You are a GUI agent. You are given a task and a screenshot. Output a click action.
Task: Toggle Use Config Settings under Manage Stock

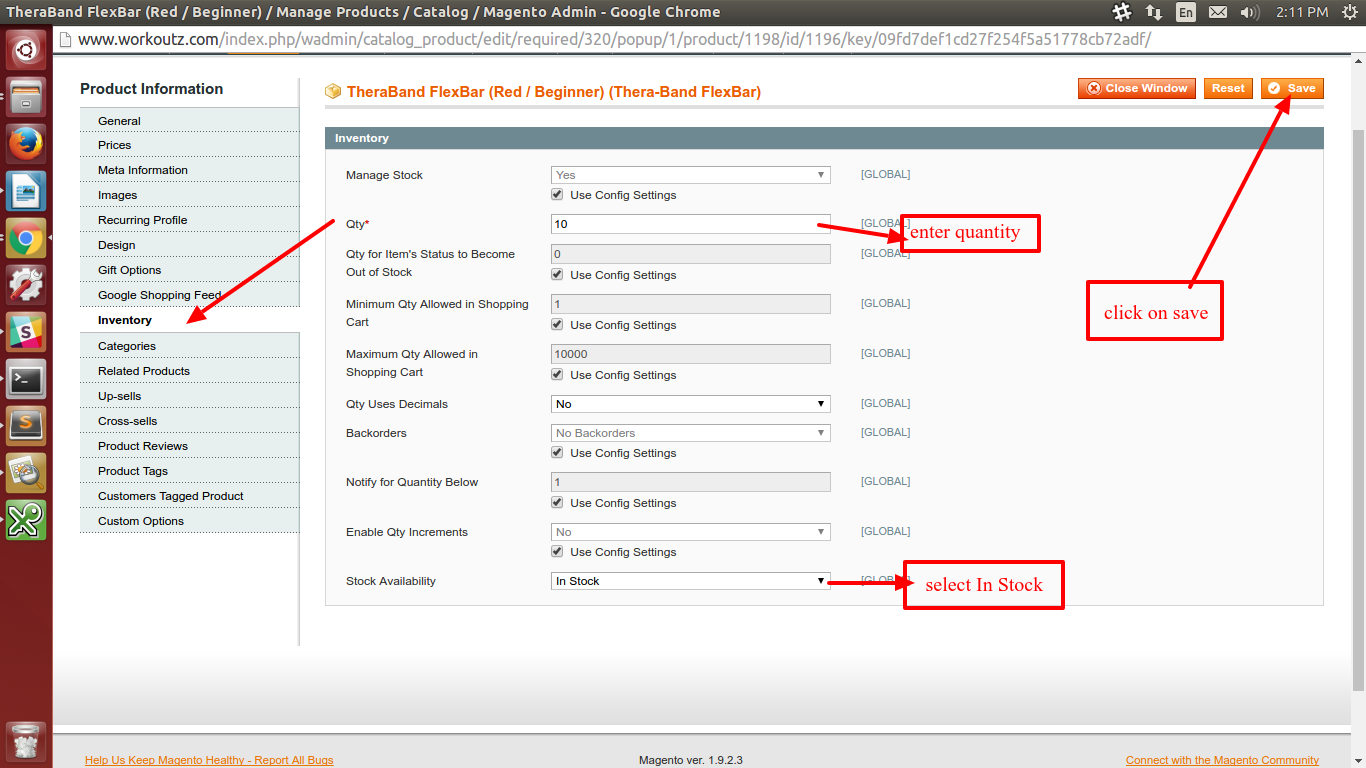point(557,195)
